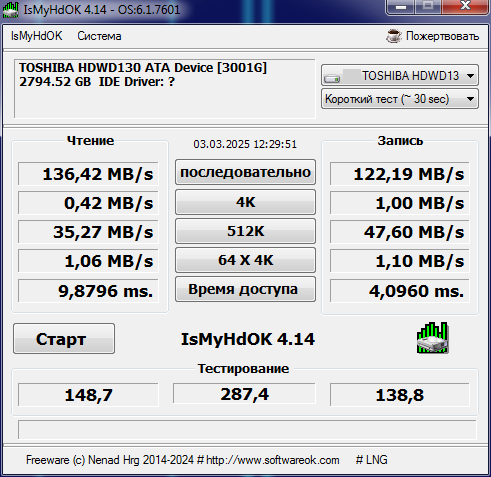Open the softwareok.com link in footer

click(273, 460)
